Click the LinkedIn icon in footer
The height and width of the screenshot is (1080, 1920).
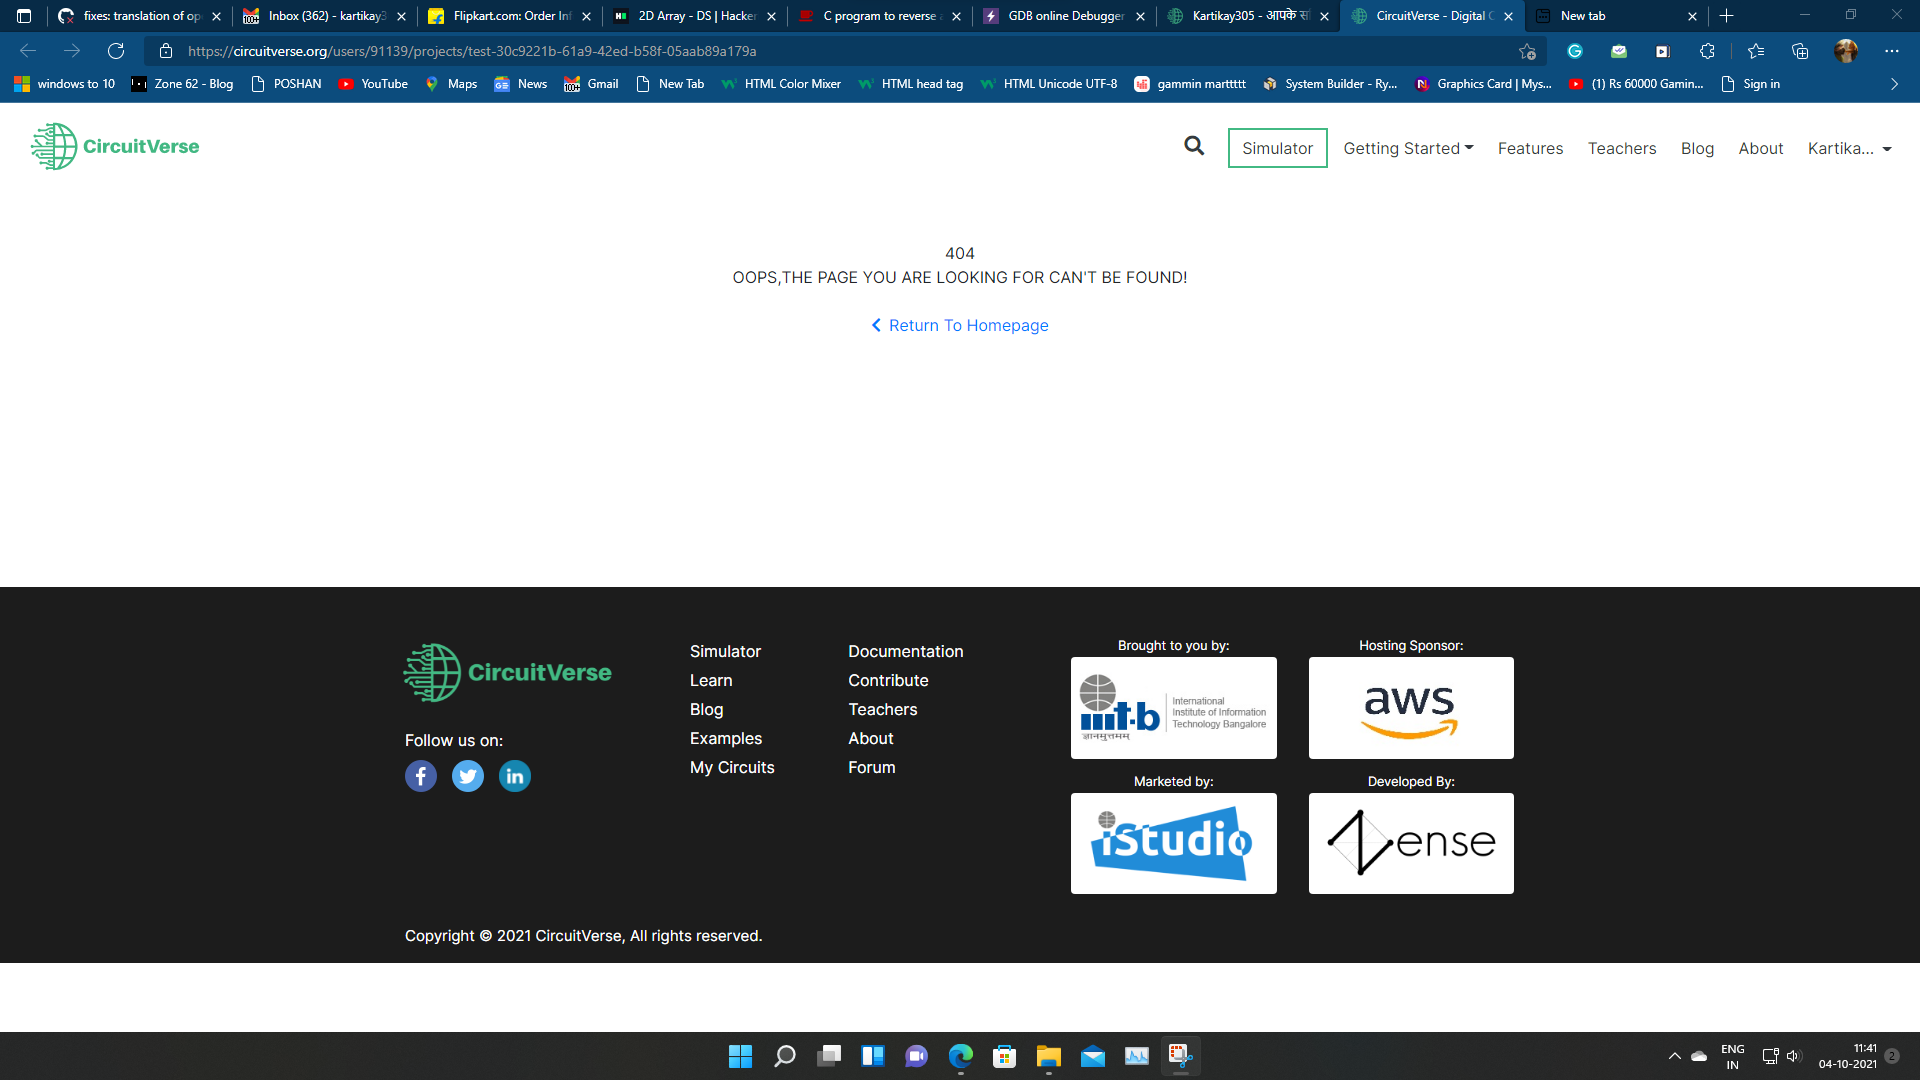tap(514, 775)
